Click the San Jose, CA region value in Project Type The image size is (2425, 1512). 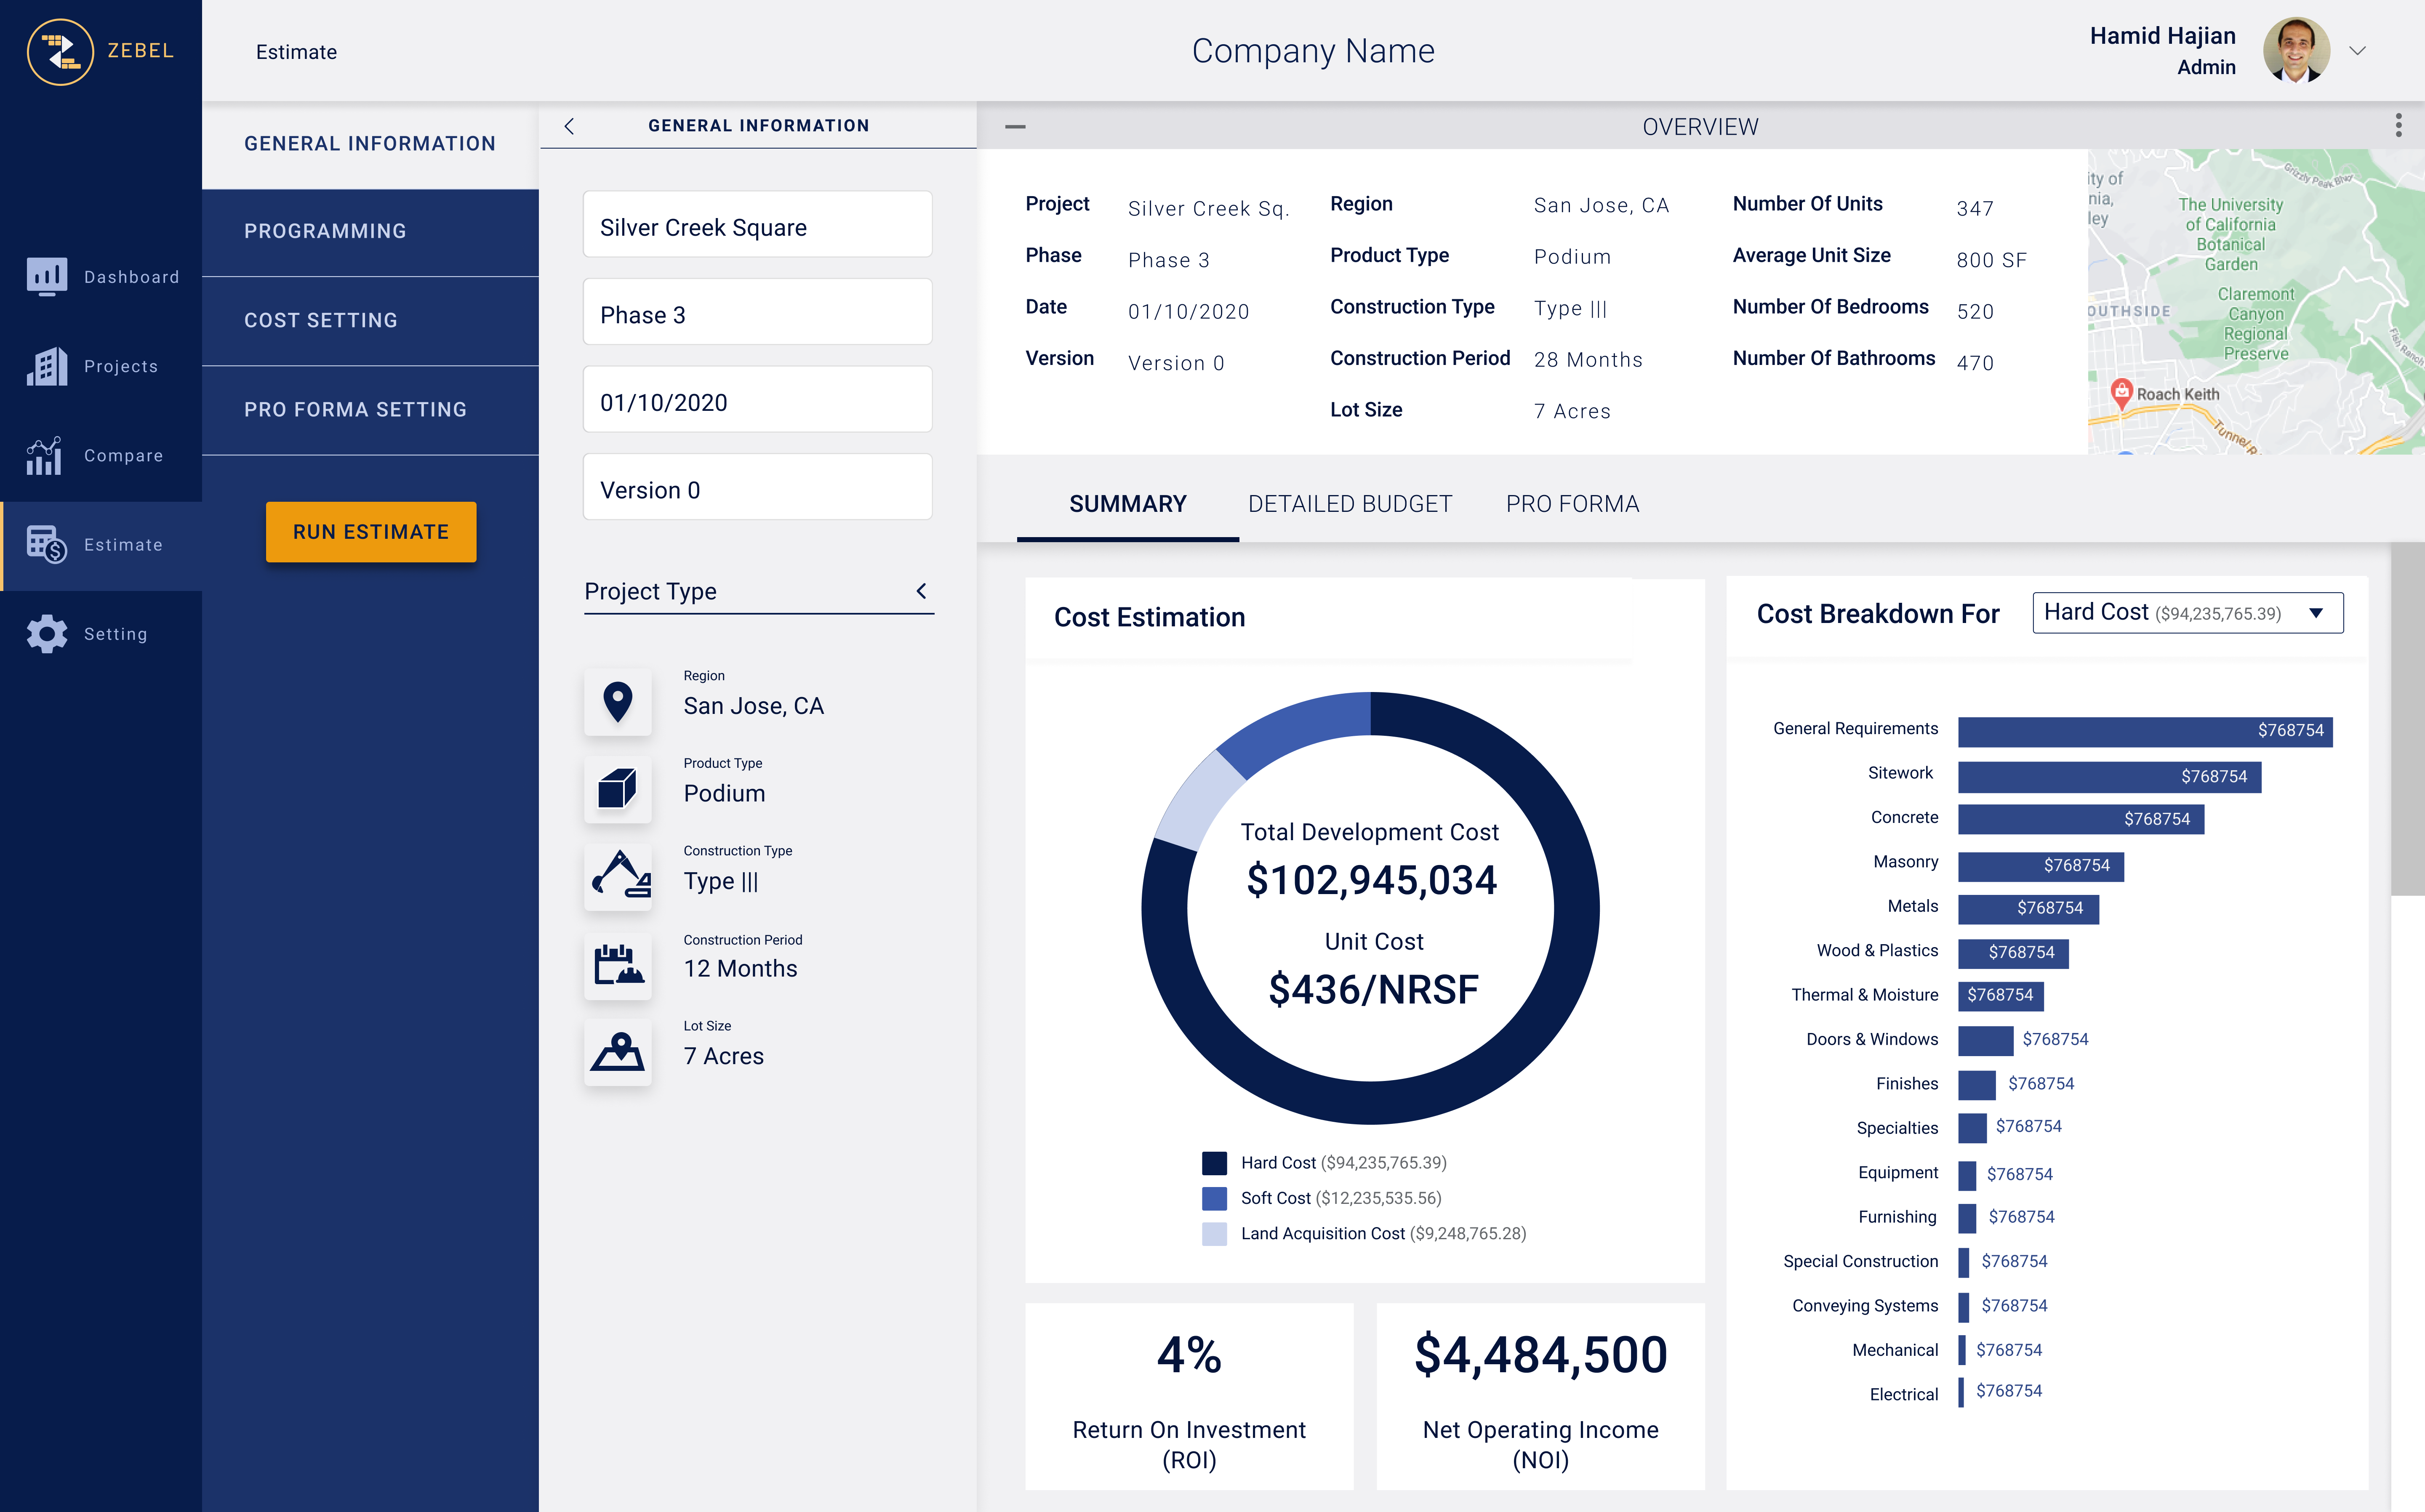click(753, 706)
